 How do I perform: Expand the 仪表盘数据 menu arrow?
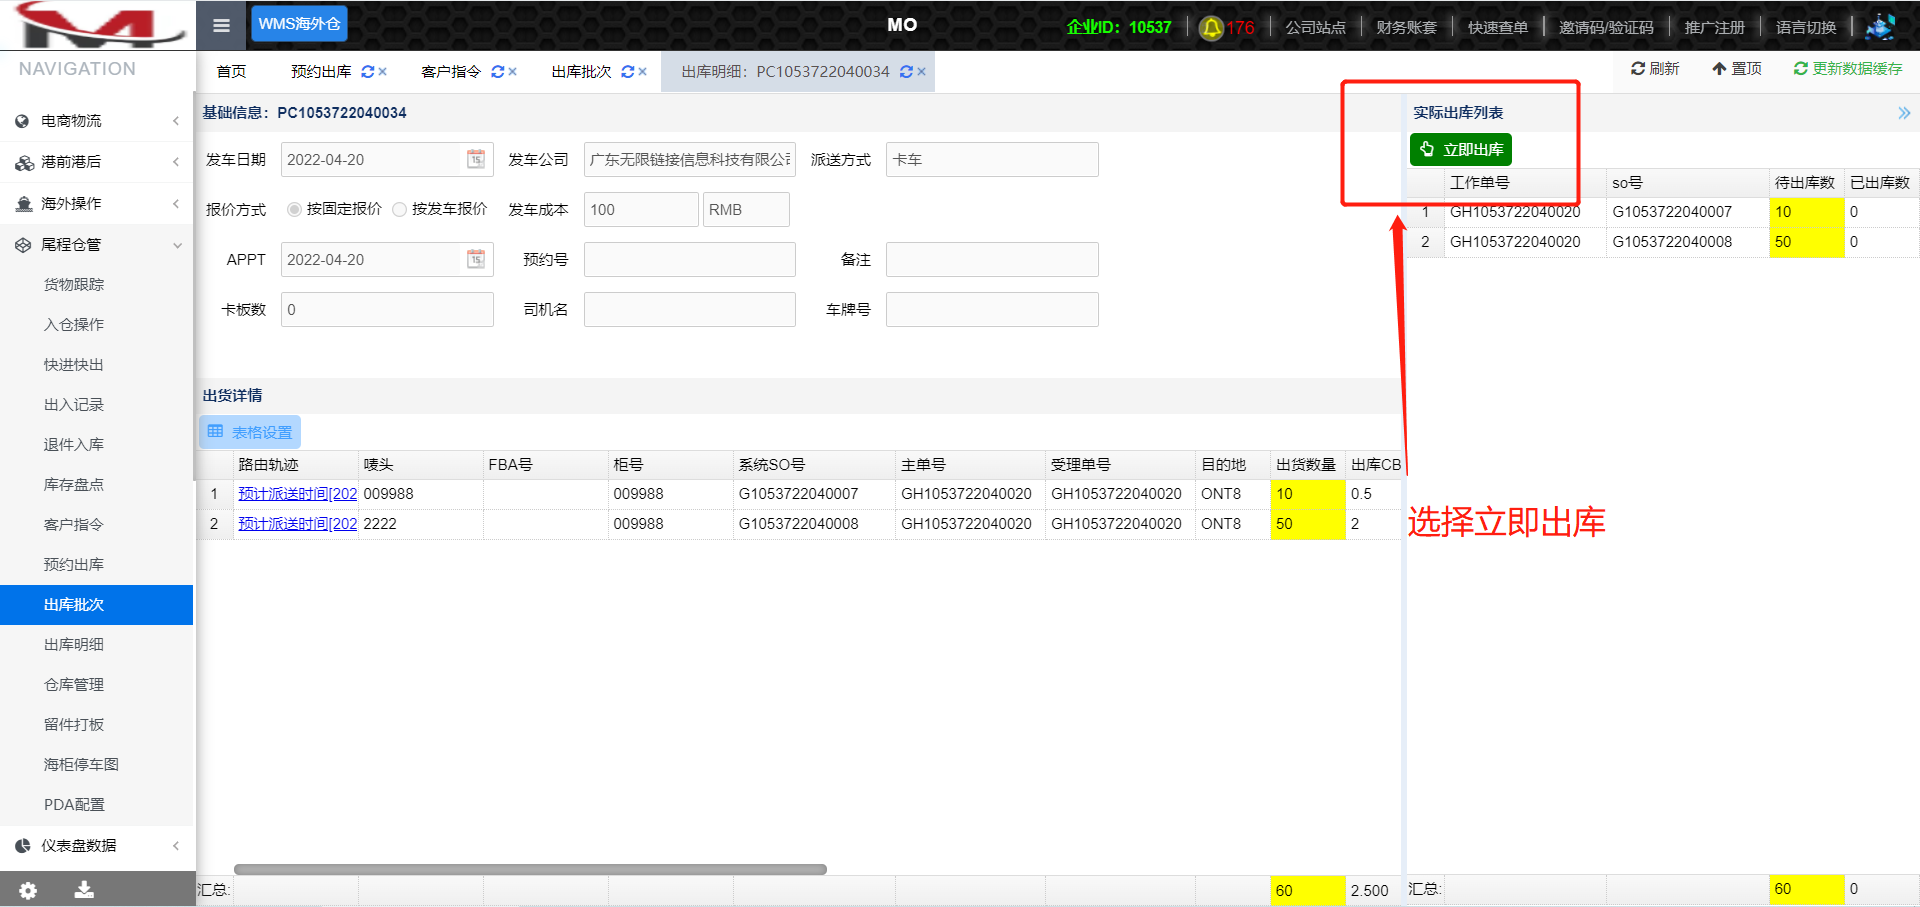176,846
